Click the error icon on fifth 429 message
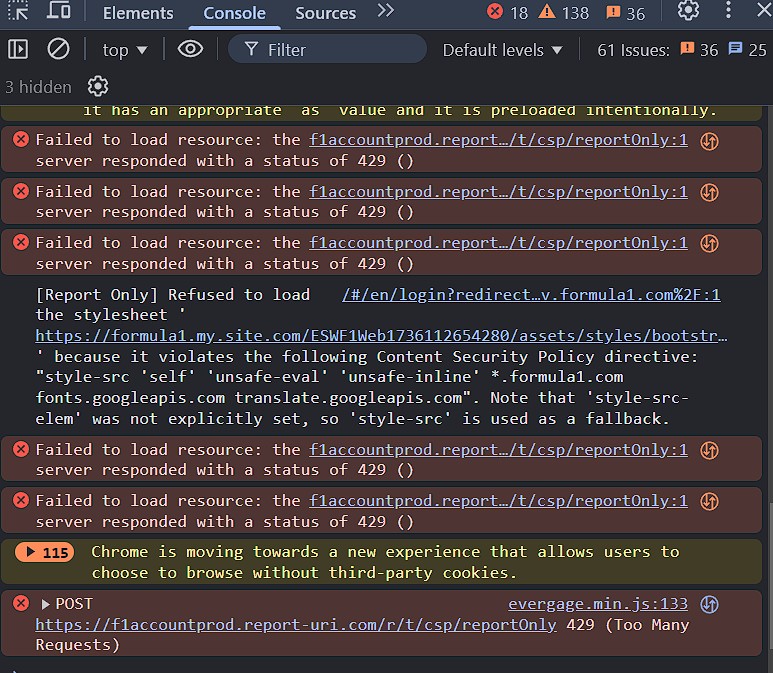The image size is (773, 673). (21, 500)
